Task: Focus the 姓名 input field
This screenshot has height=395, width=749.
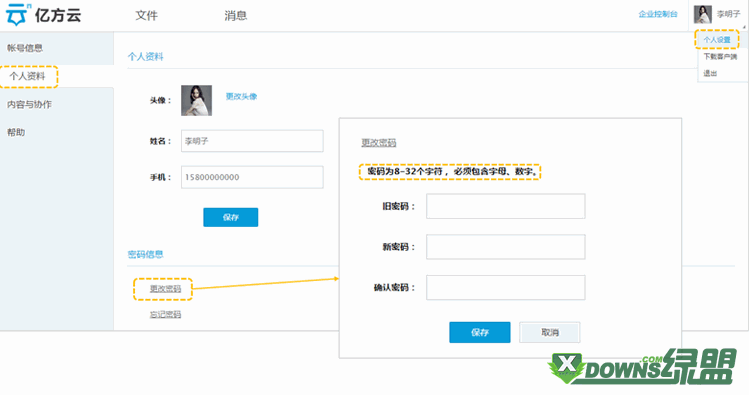Action: pos(252,141)
